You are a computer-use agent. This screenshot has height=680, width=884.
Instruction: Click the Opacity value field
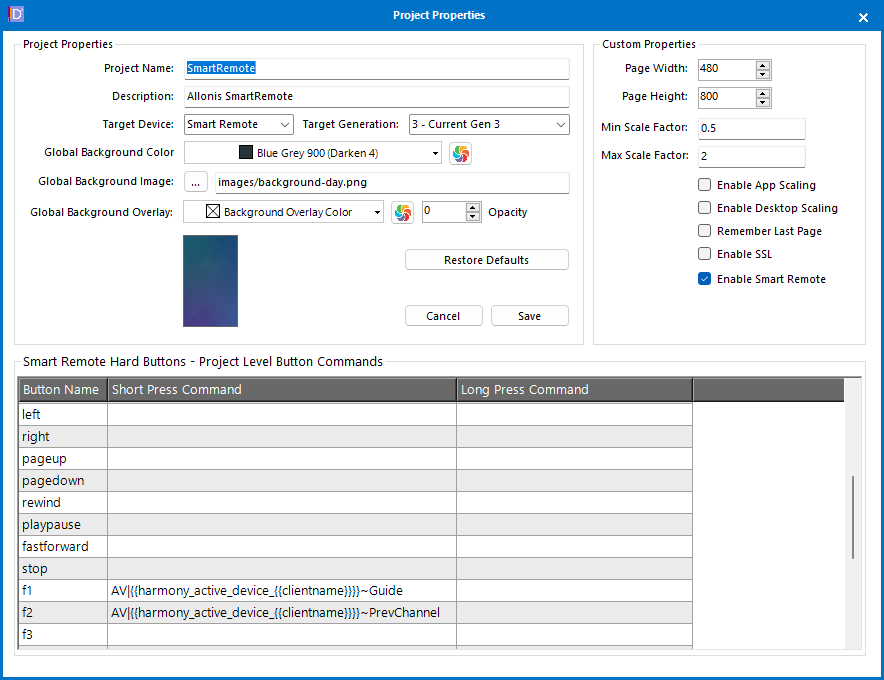tap(444, 212)
